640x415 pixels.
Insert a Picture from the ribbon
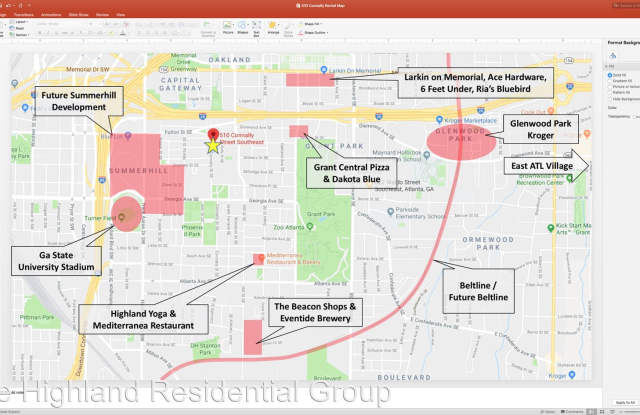228,28
